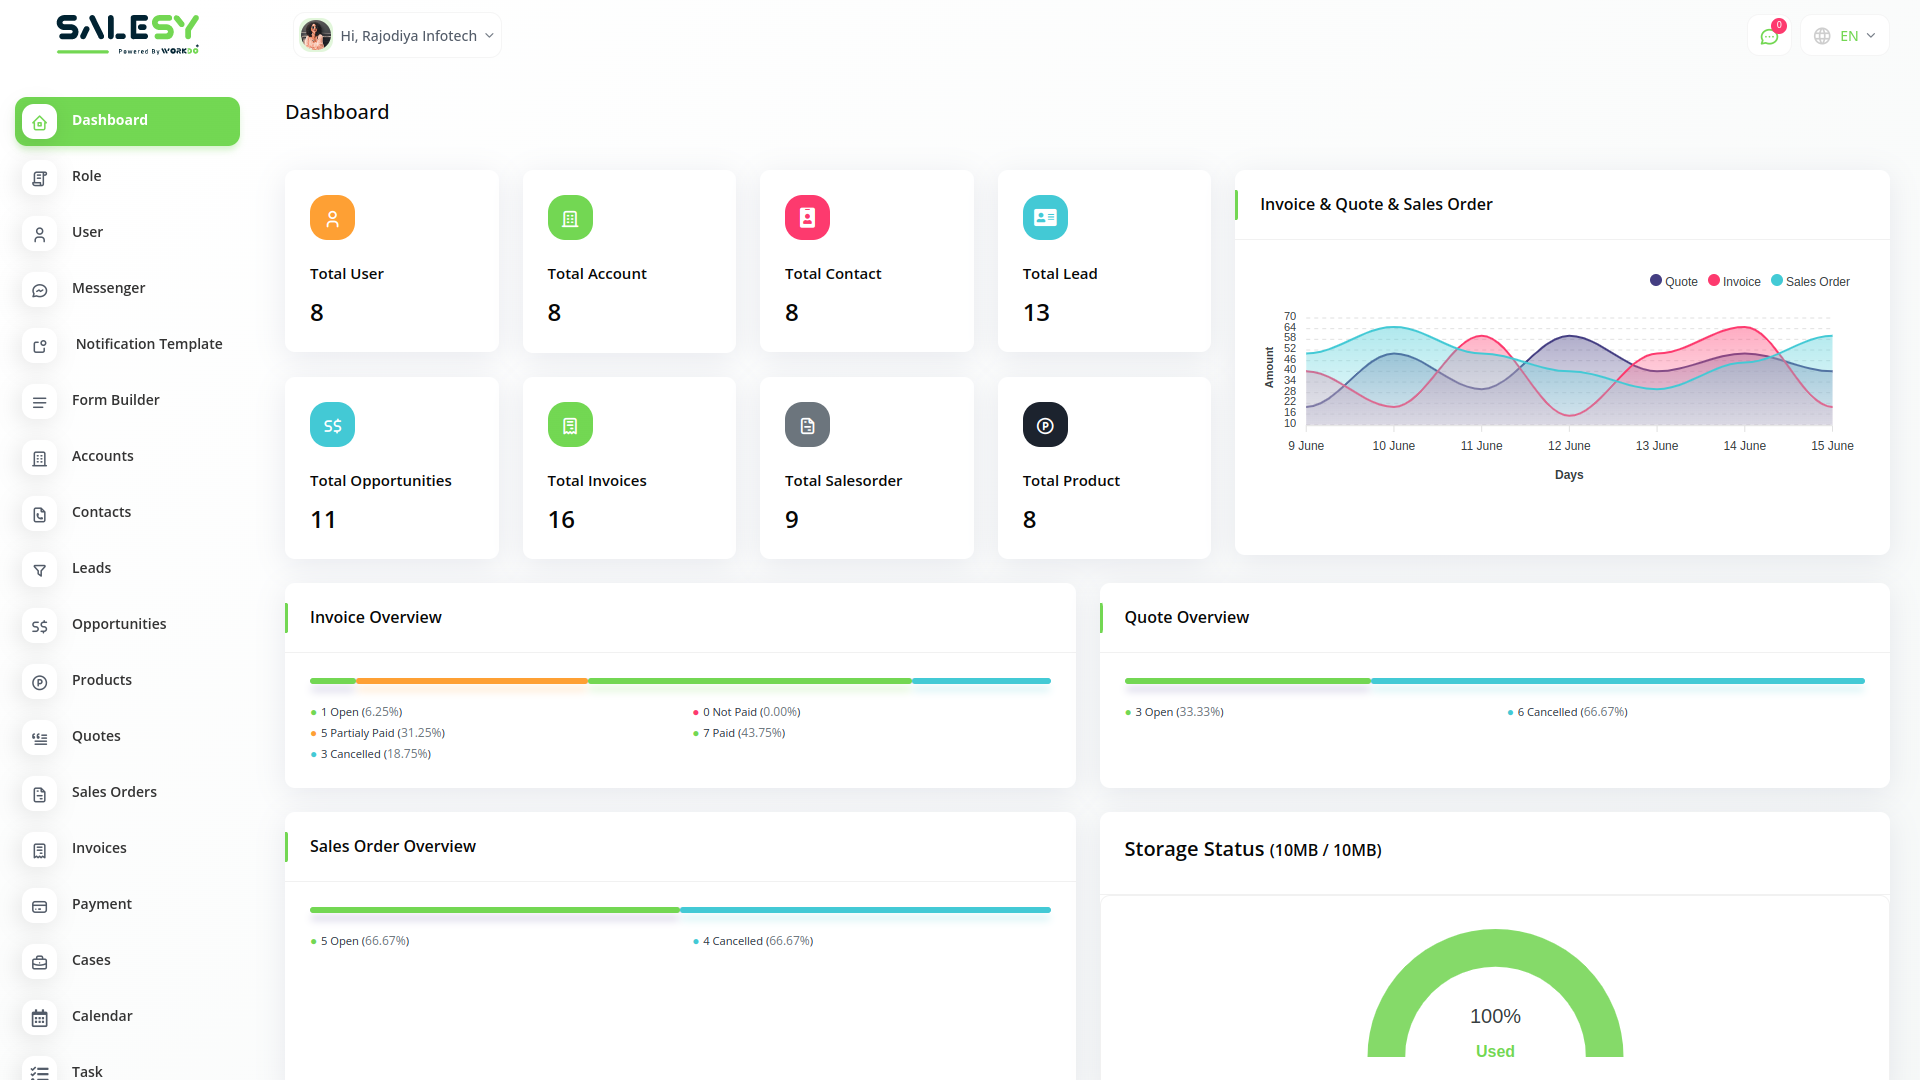Click the Total Account green icon

pos(570,218)
